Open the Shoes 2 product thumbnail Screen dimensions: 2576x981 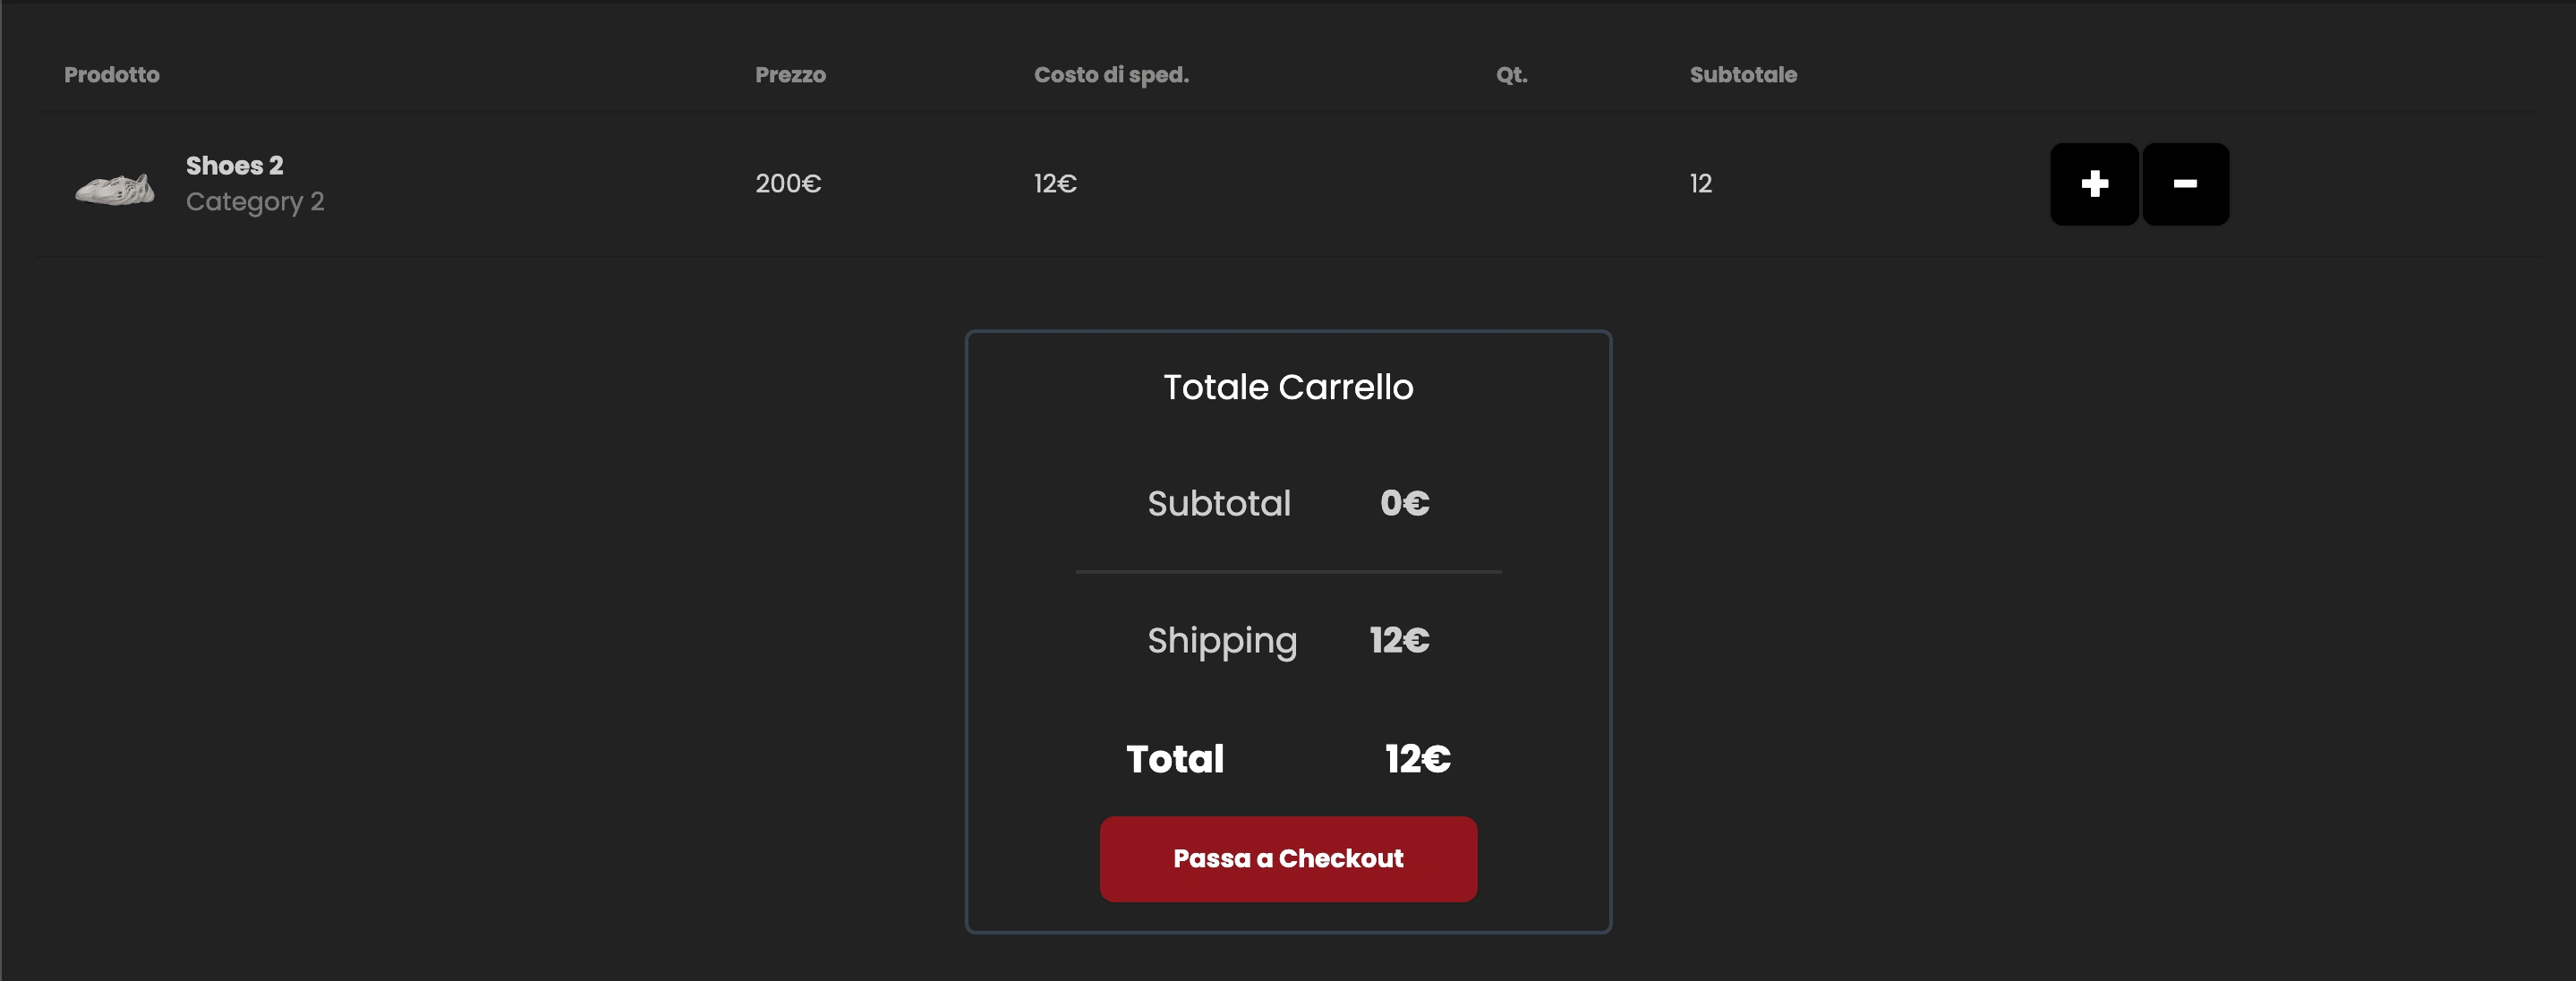pyautogui.click(x=115, y=187)
